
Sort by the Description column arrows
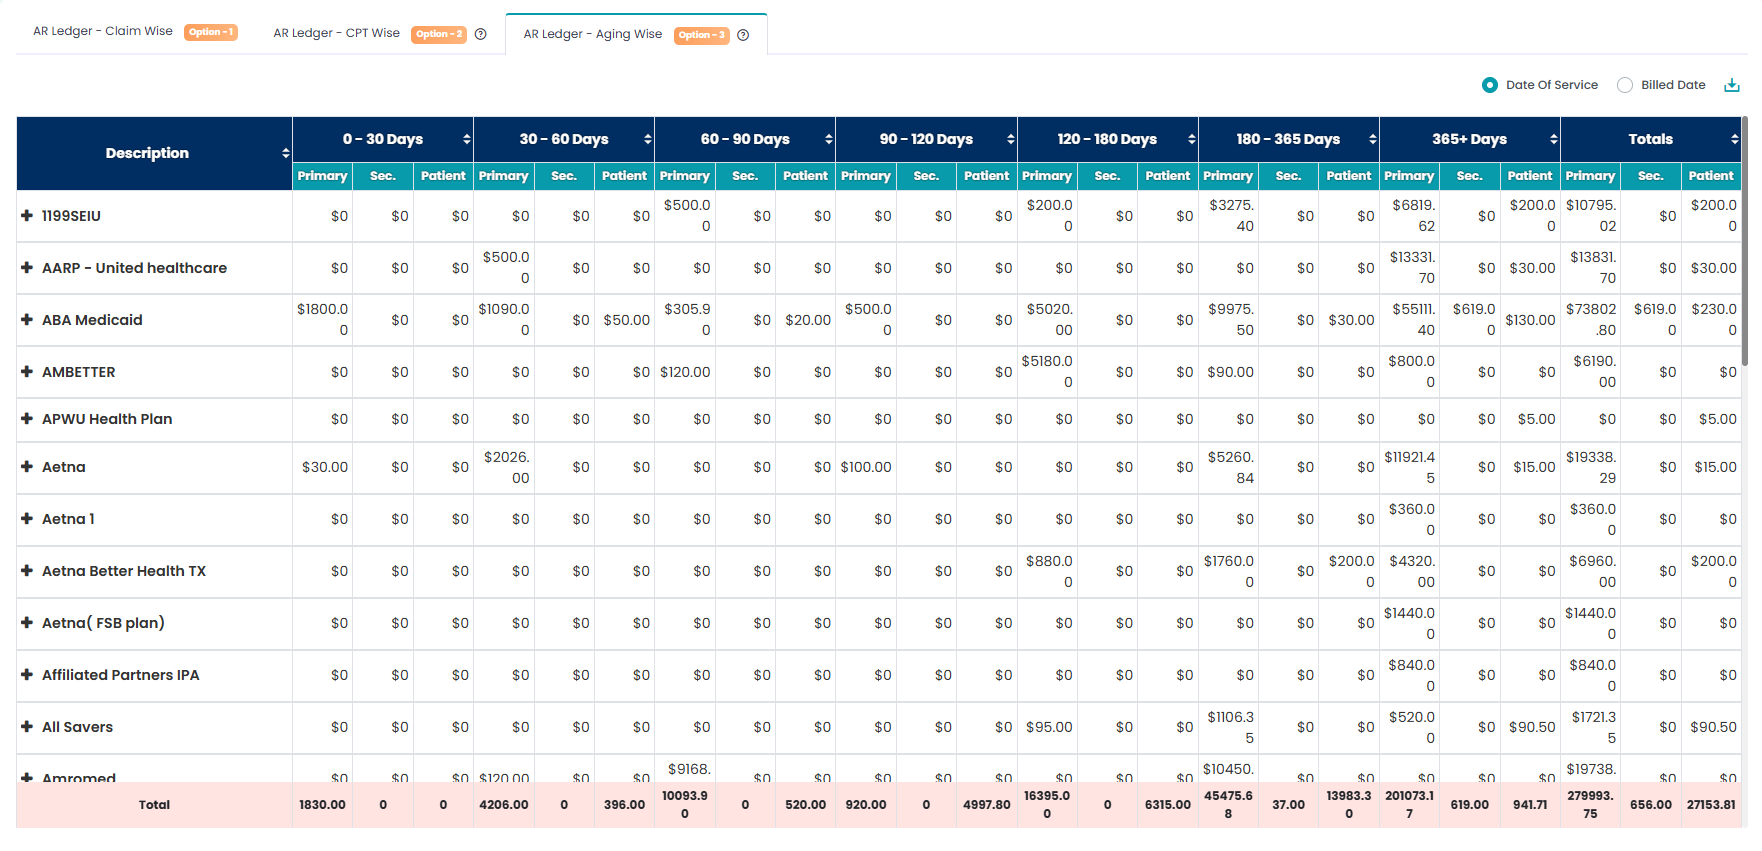pyautogui.click(x=286, y=153)
